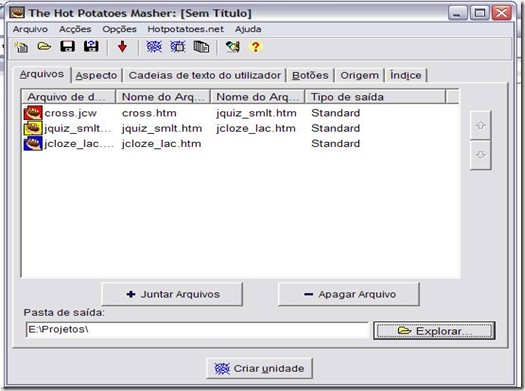
Task: Click the Arquivo de d... column header
Action: [68, 97]
